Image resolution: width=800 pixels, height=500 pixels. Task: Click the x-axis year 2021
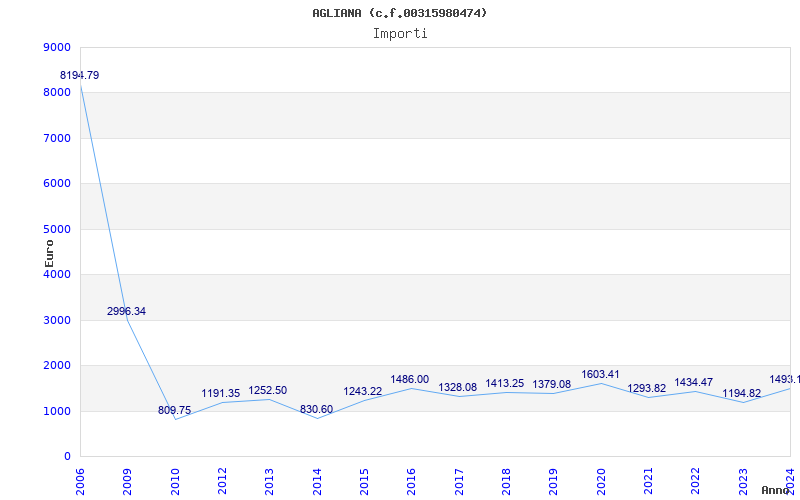(x=648, y=481)
